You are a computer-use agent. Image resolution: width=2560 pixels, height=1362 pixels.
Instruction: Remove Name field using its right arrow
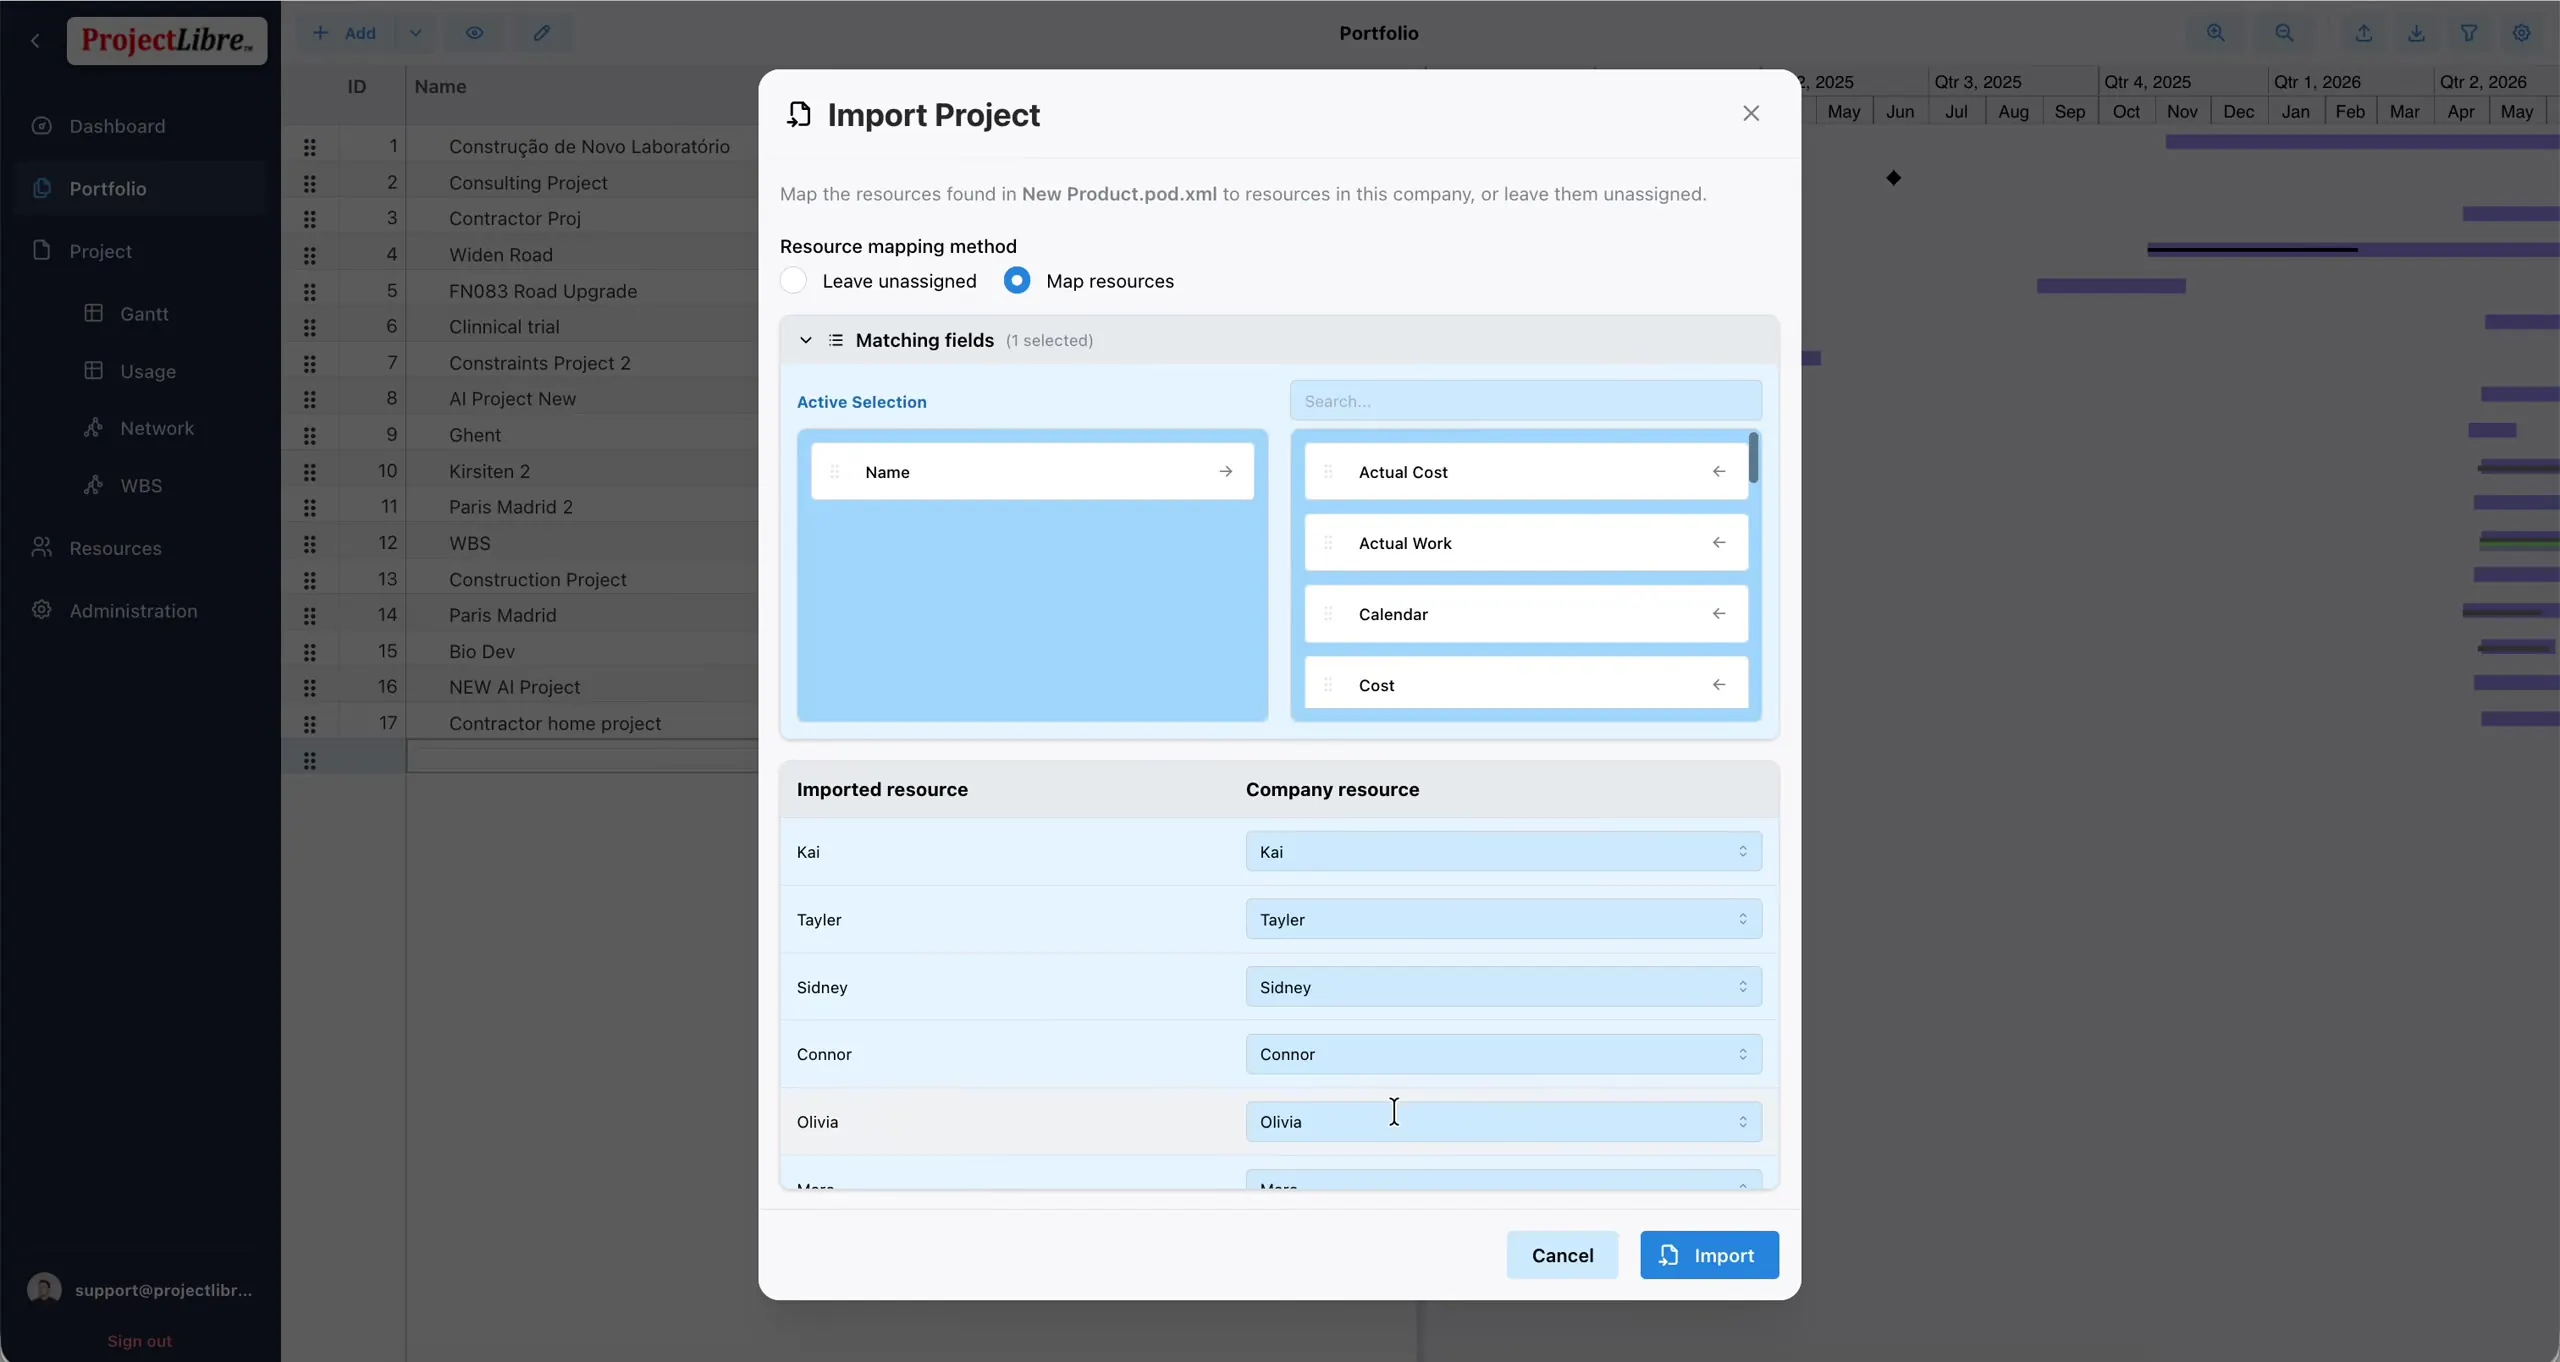click(1225, 472)
